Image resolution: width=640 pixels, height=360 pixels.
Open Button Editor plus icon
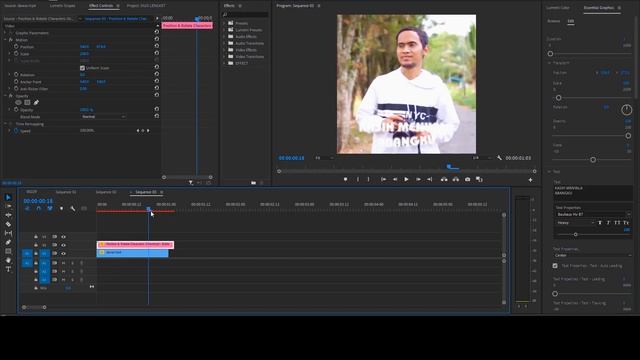pyautogui.click(x=530, y=180)
